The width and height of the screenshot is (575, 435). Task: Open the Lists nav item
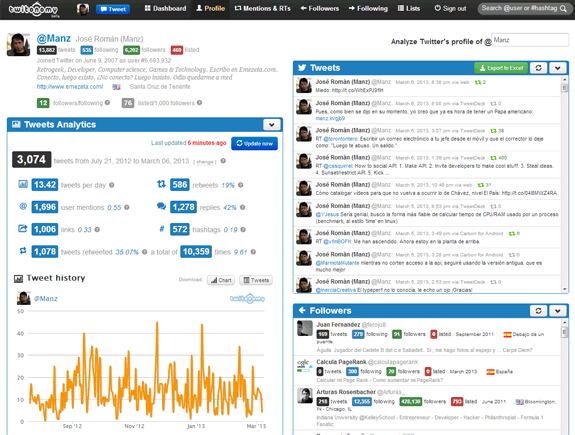pos(409,8)
